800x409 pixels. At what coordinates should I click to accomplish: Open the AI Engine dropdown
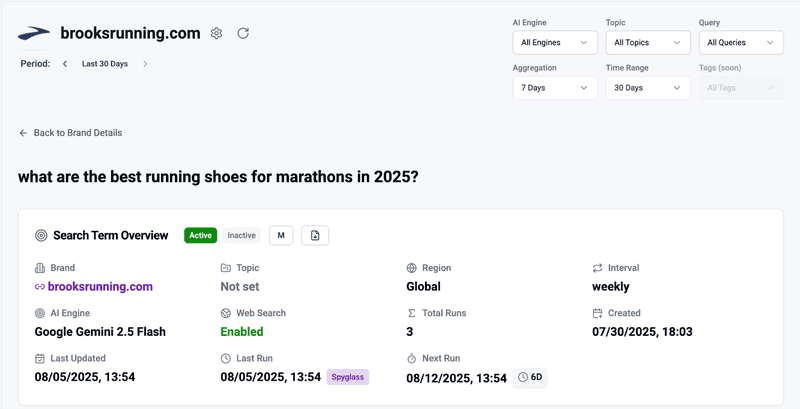[x=554, y=42]
